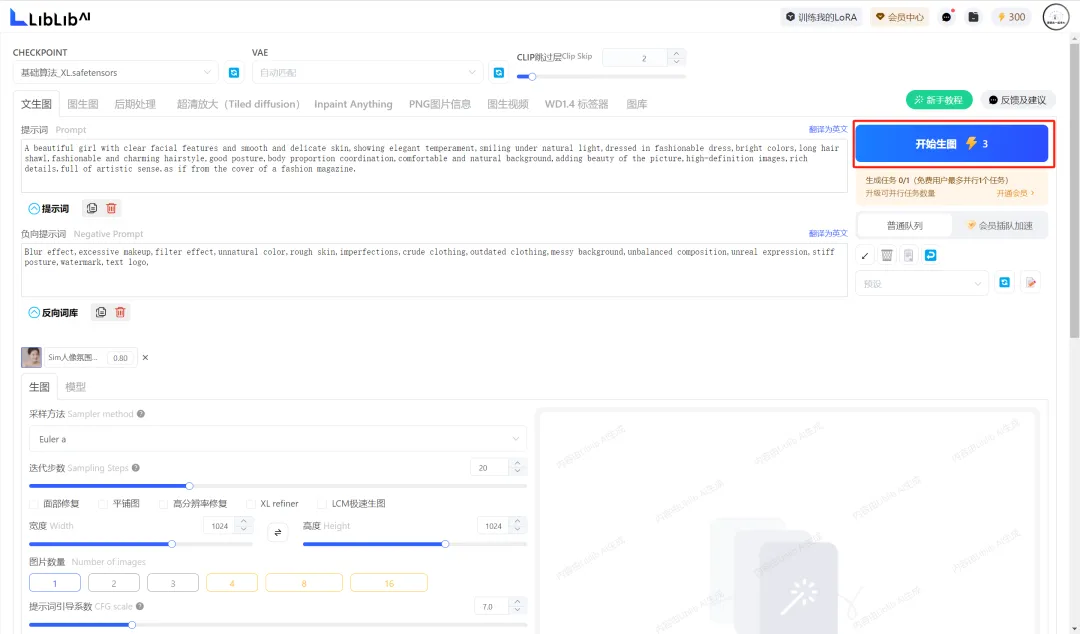Click the Sampling Steps stepper arrows
The width and height of the screenshot is (1080, 634).
coord(517,467)
